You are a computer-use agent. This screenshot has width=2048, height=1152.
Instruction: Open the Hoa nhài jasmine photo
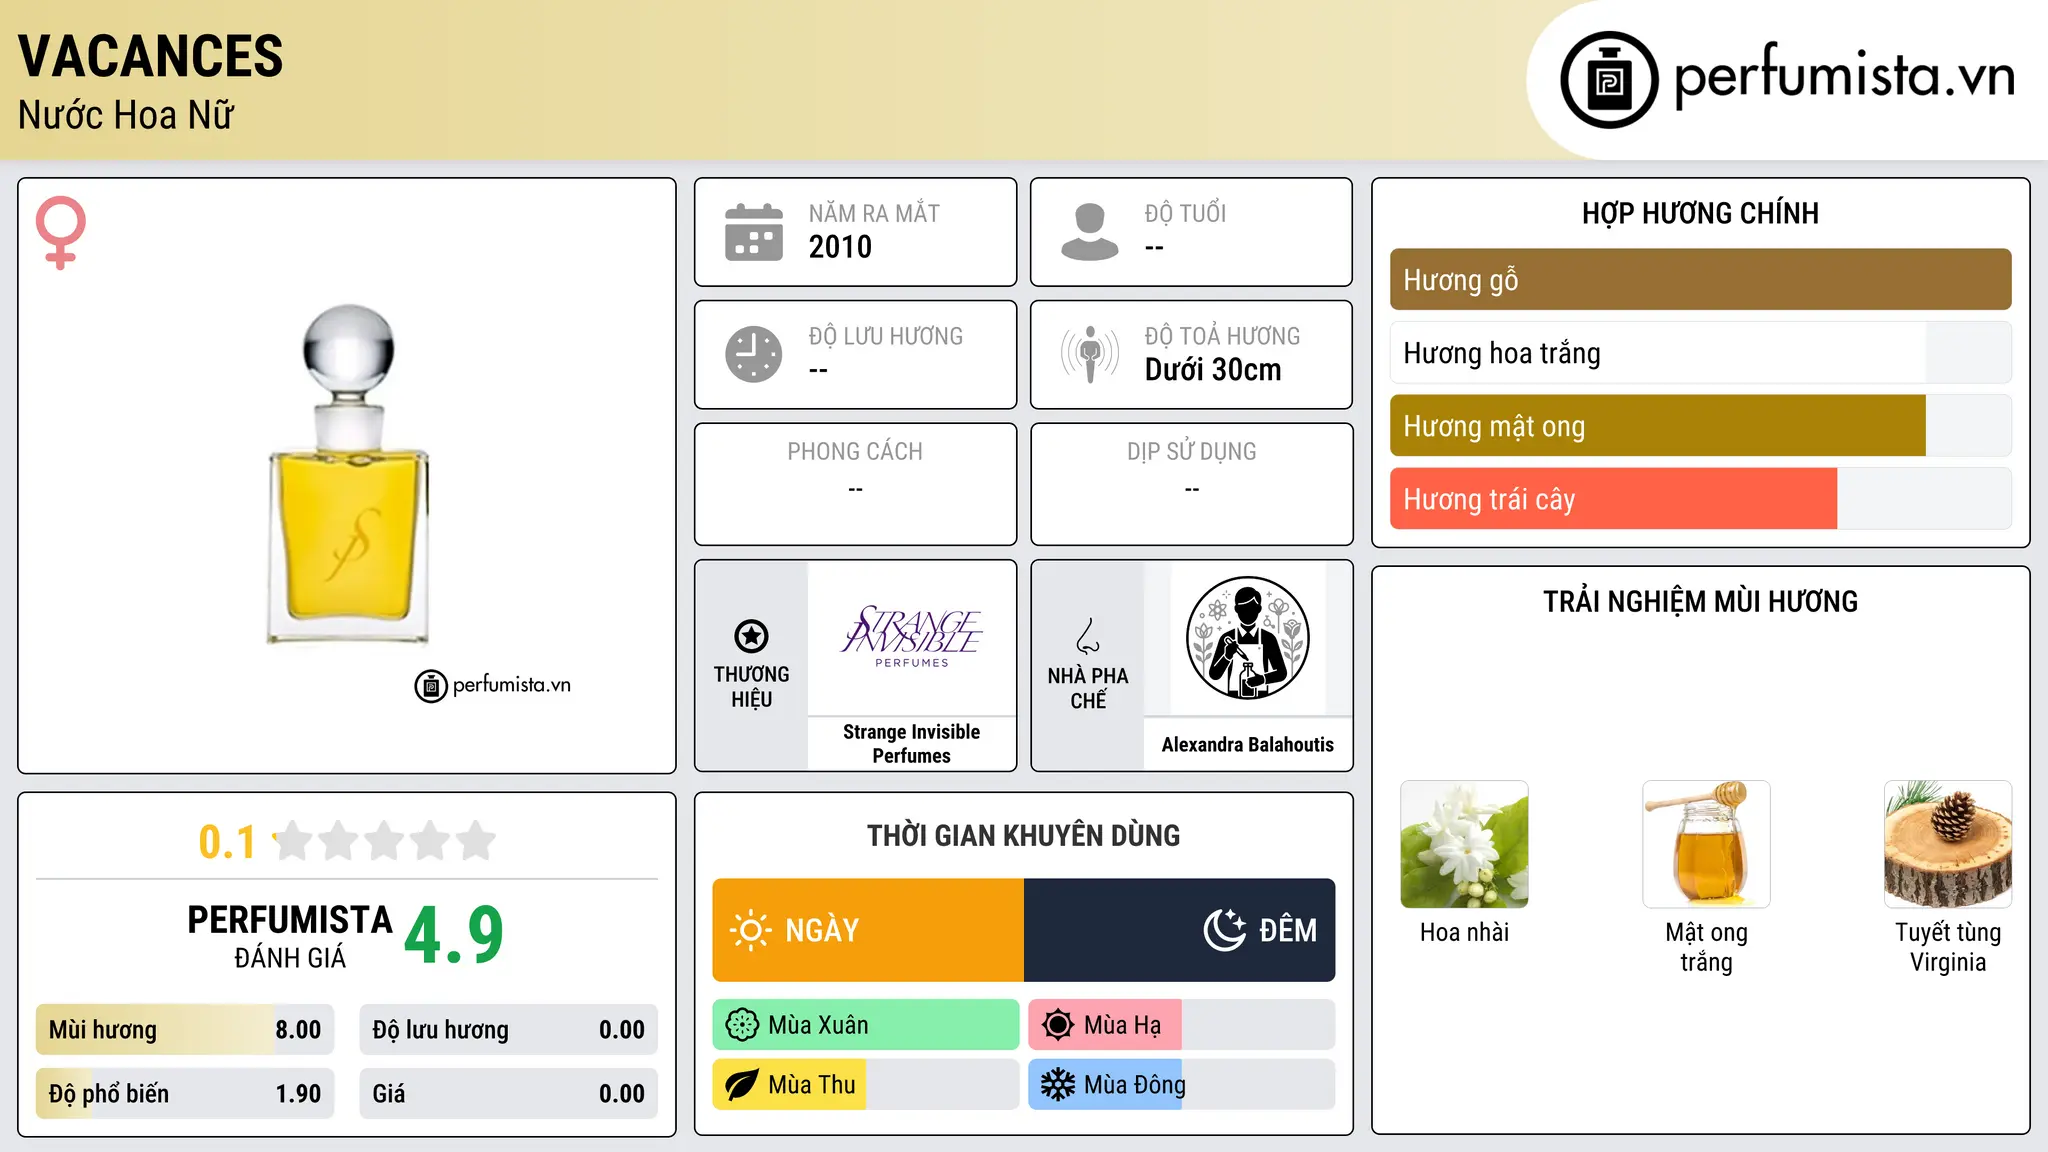pos(1465,844)
